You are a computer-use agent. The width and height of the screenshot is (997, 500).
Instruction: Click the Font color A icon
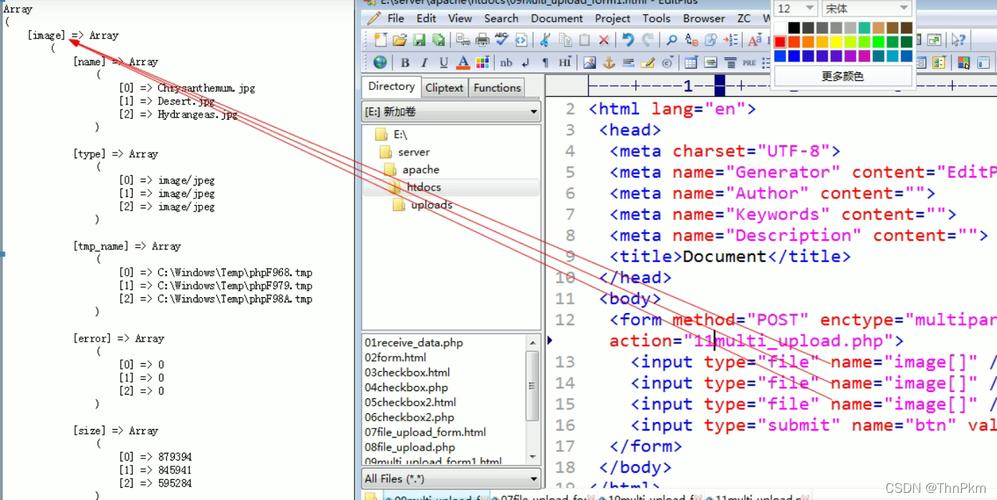(463, 62)
